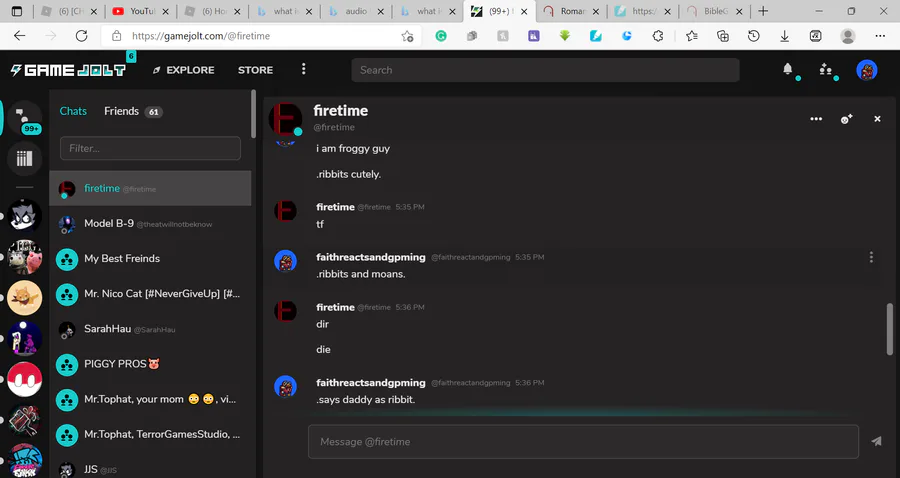Viewport: 900px width, 478px height.
Task: Close the YouTube browser tab
Action: [x=165, y=11]
